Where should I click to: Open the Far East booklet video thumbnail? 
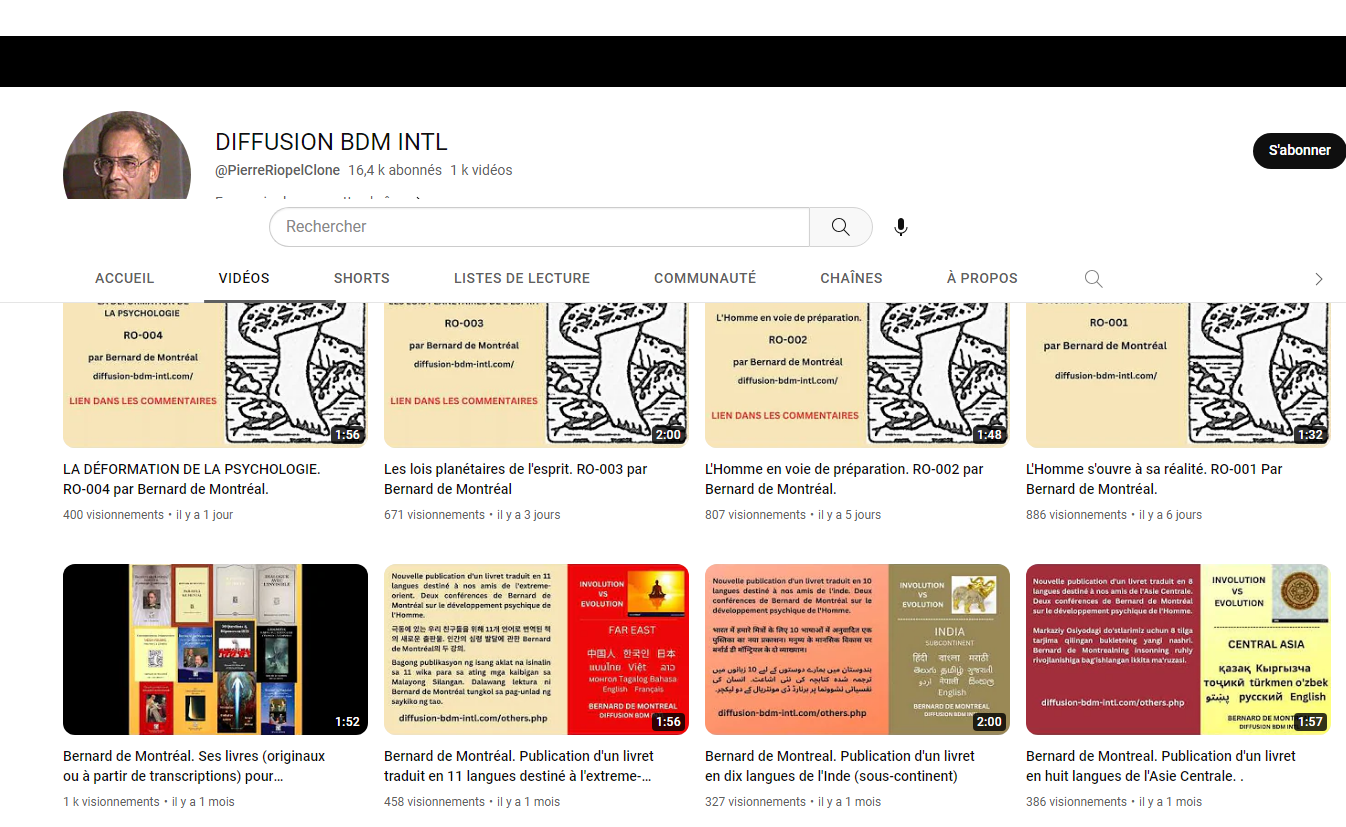point(536,649)
